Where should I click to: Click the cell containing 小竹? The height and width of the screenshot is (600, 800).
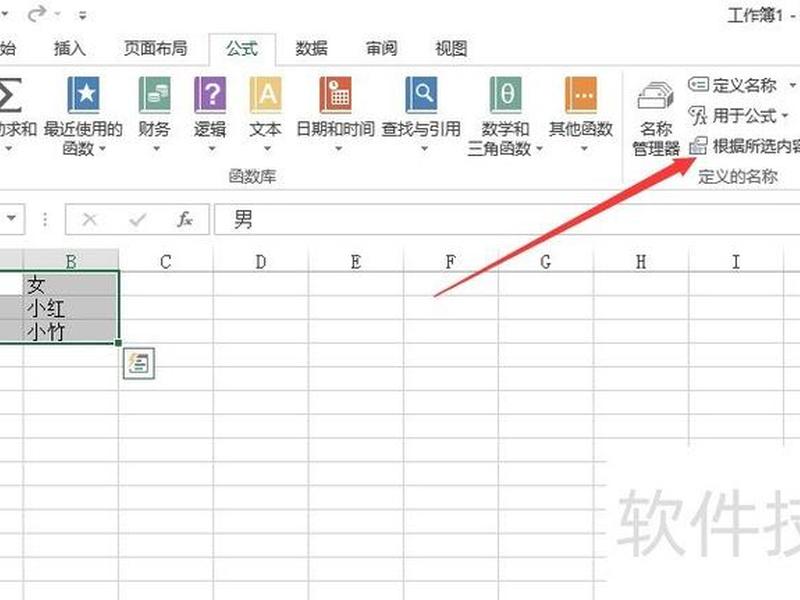point(71,331)
